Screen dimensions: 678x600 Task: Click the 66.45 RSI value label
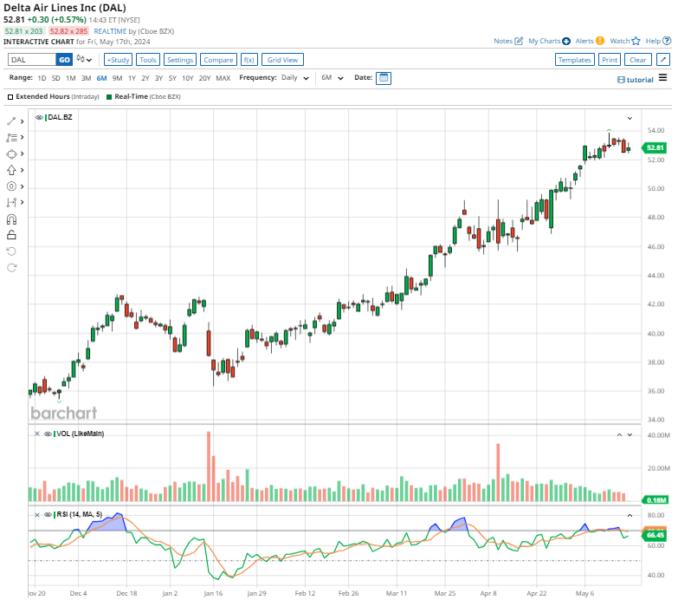[654, 535]
